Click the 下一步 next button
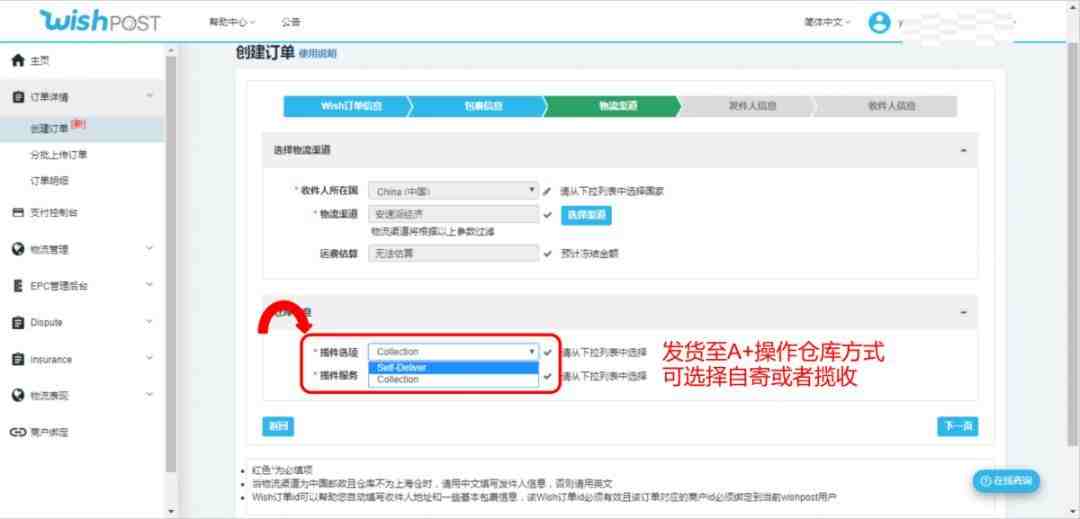Viewport: 1080px width, 519px height. coord(957,427)
